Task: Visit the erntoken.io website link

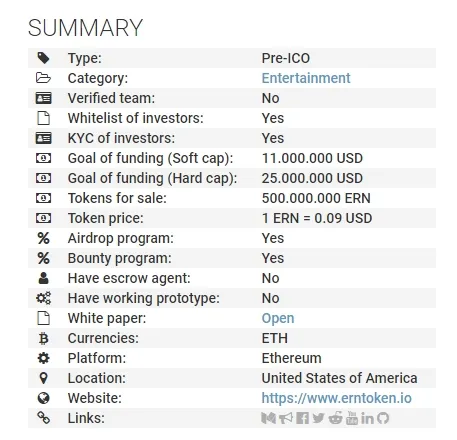Action: pyautogui.click(x=337, y=398)
